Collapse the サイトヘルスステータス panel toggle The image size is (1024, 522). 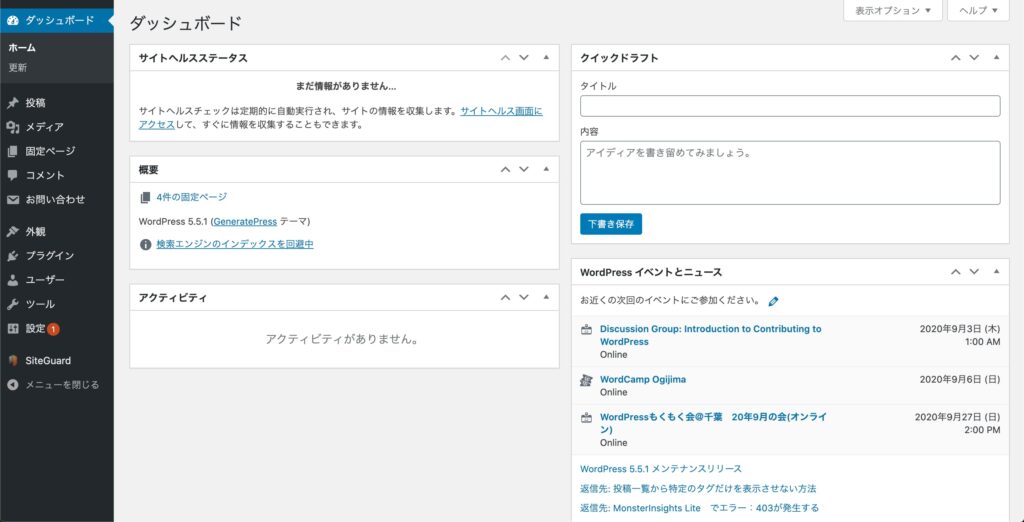546,57
